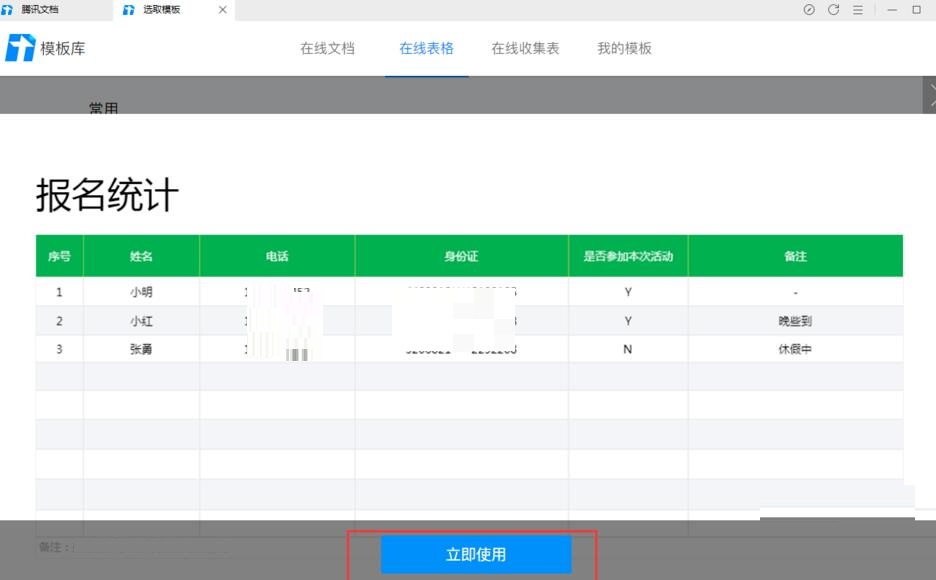Open the 在线文档 section

[328, 47]
